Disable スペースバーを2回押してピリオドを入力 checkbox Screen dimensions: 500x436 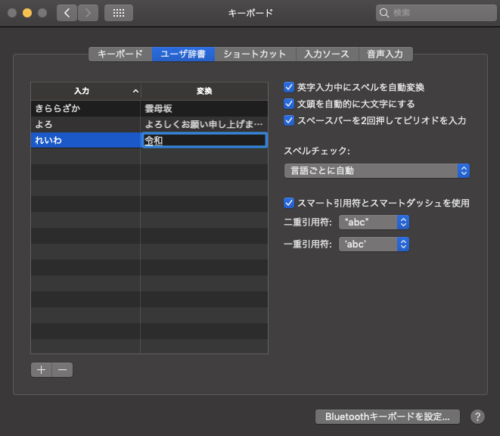289,120
